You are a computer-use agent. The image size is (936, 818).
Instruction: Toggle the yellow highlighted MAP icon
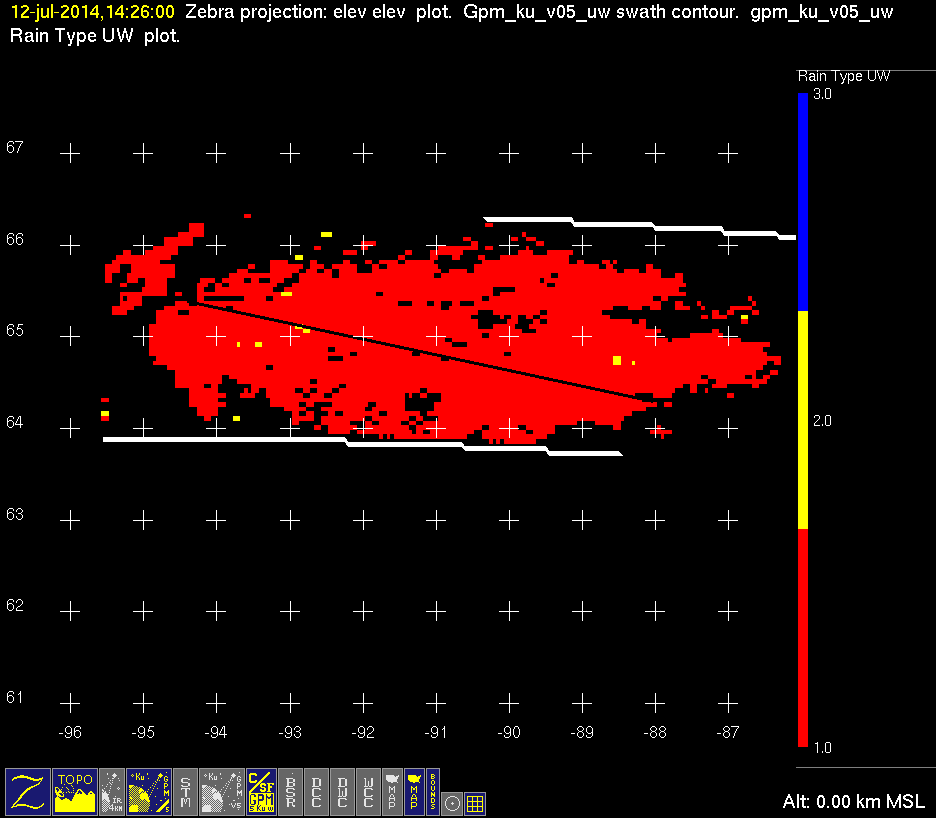point(413,791)
